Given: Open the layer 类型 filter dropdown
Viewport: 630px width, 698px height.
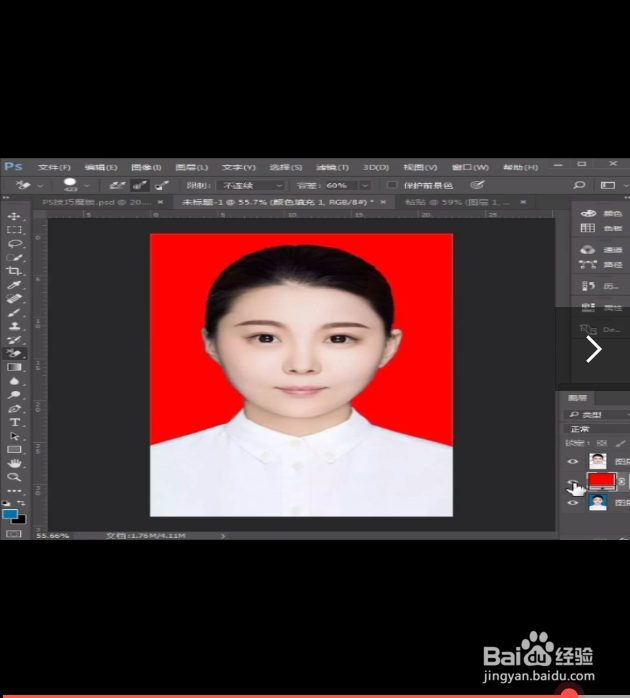Looking at the screenshot, I should (x=597, y=415).
